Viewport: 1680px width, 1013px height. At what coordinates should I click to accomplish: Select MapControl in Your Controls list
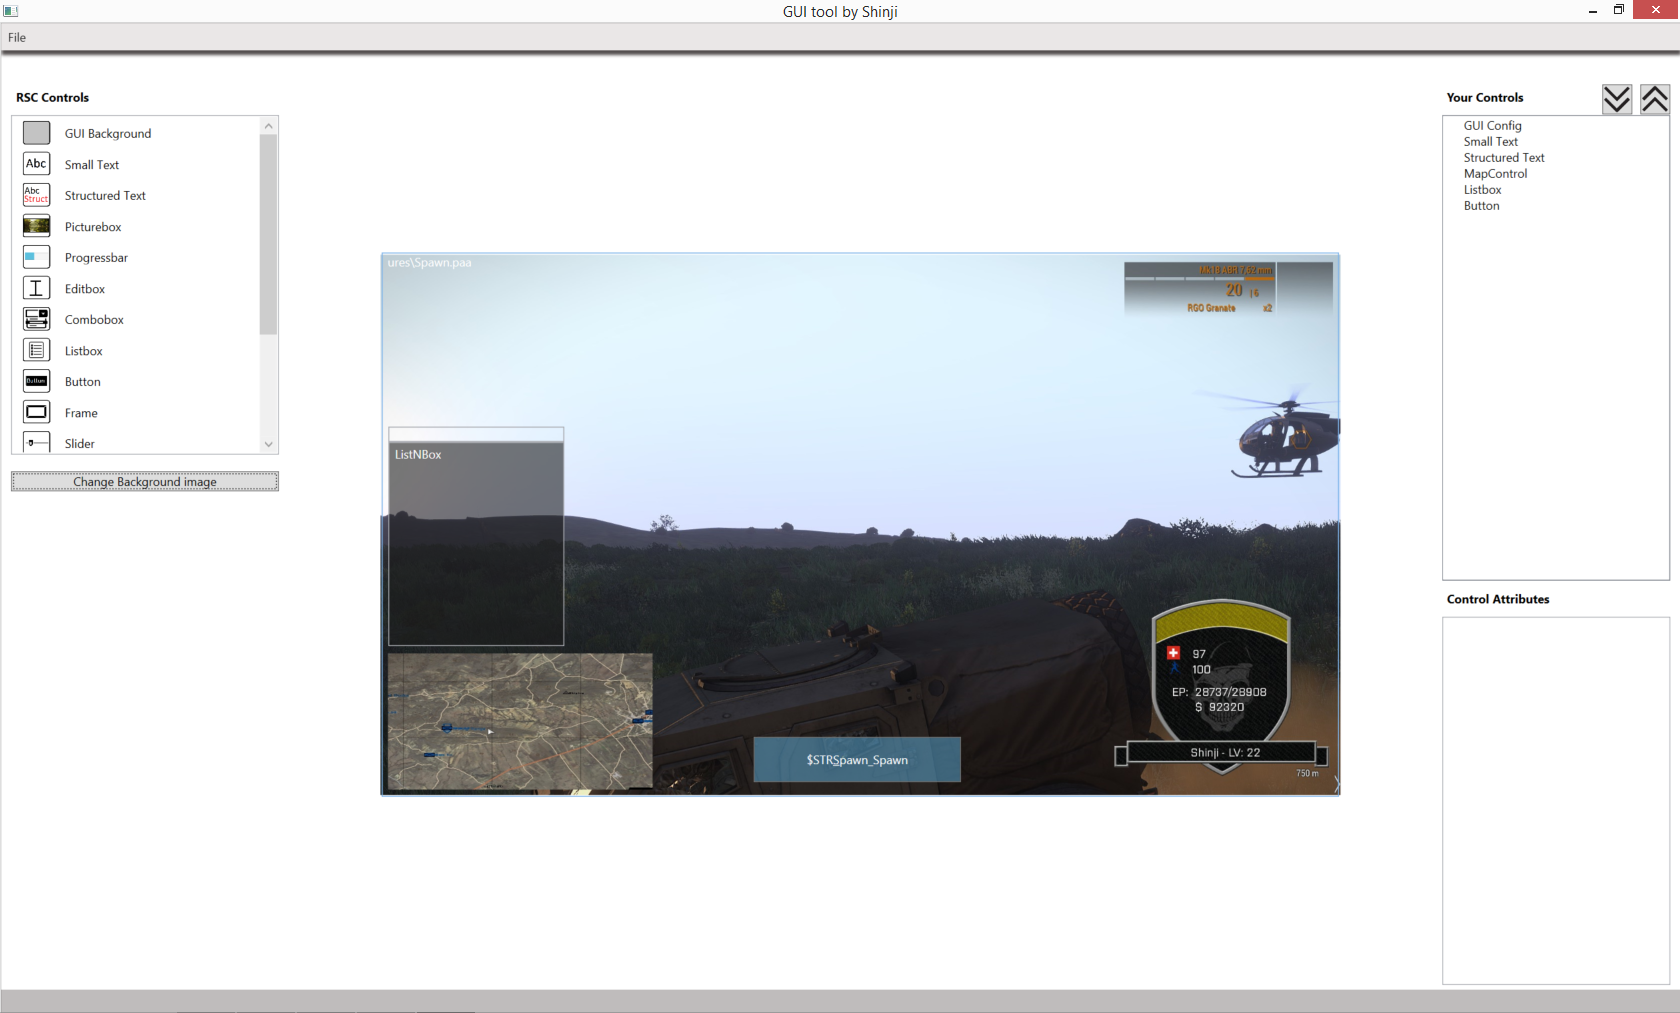coord(1495,173)
